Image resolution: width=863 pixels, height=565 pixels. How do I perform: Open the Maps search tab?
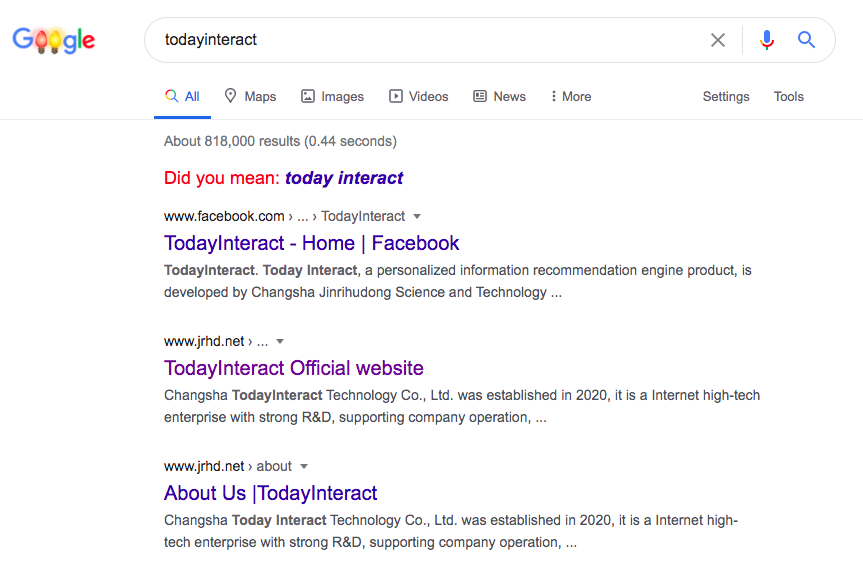click(250, 97)
